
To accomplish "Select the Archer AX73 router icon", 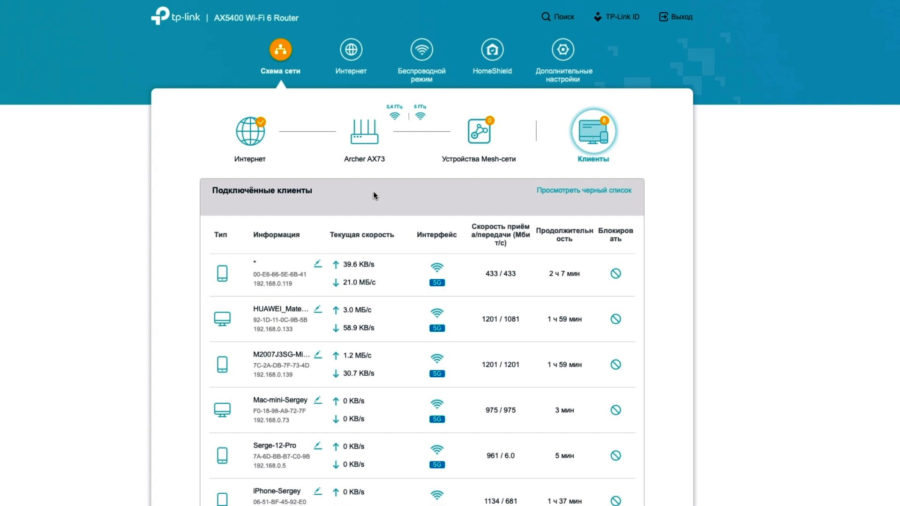I will pos(364,131).
